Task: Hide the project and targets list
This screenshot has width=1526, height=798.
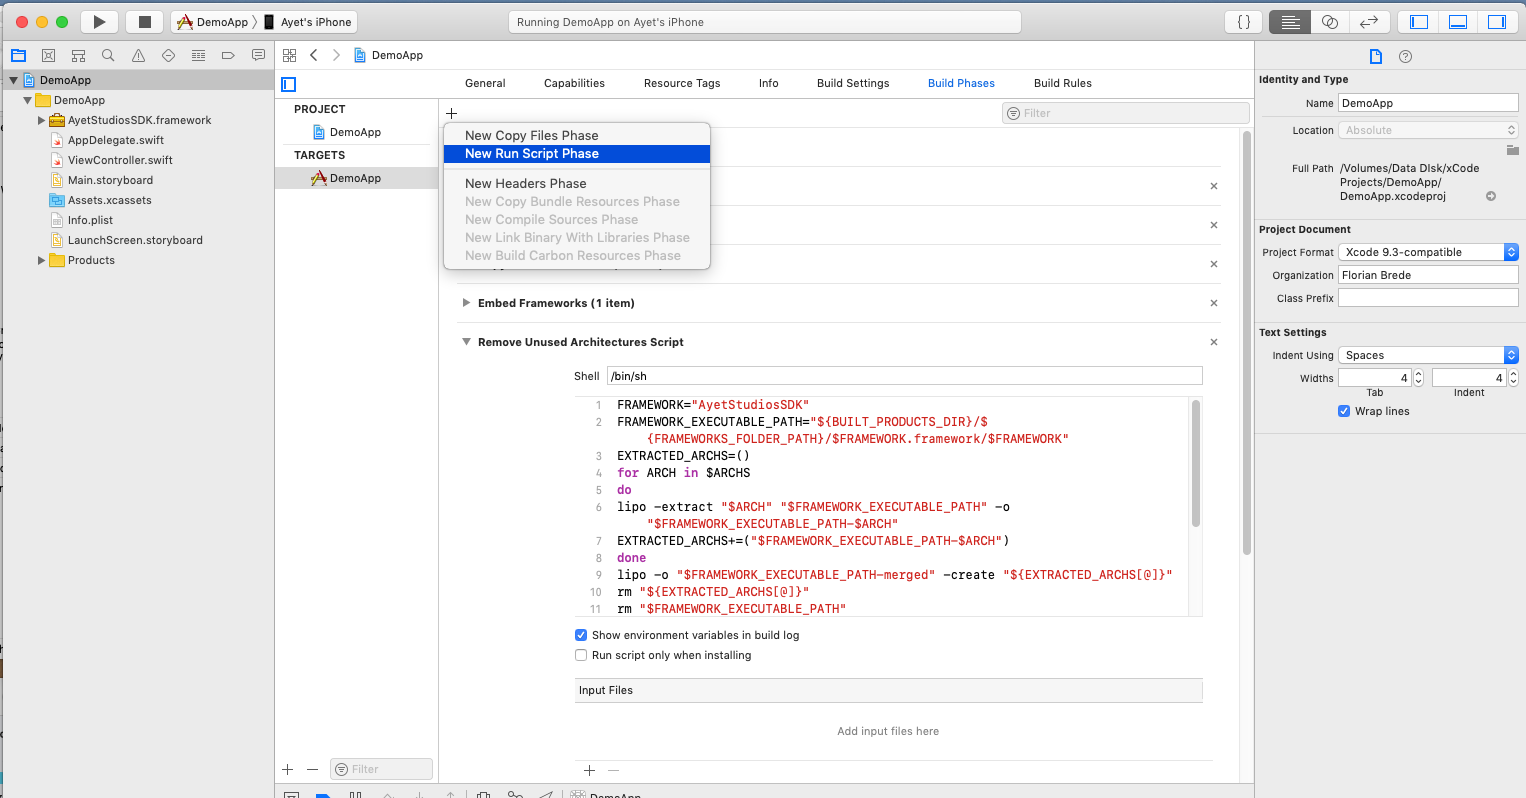Action: click(x=289, y=84)
